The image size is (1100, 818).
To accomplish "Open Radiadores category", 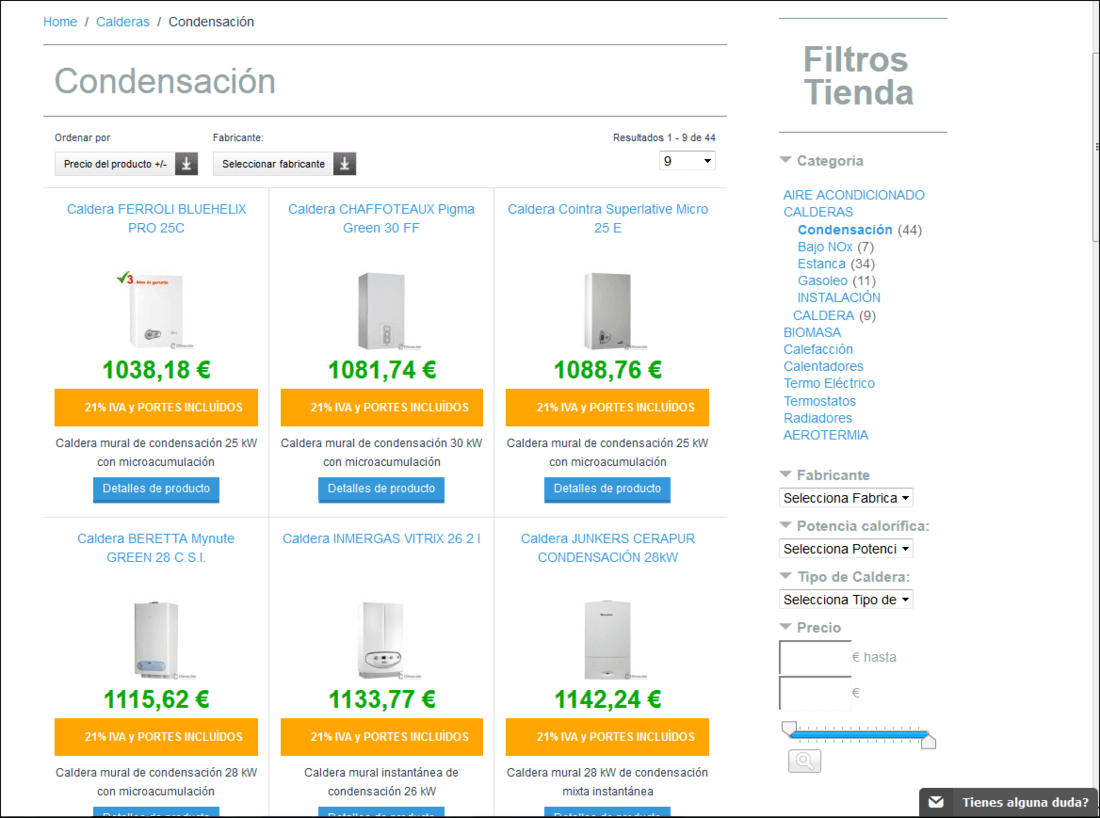I will (818, 417).
